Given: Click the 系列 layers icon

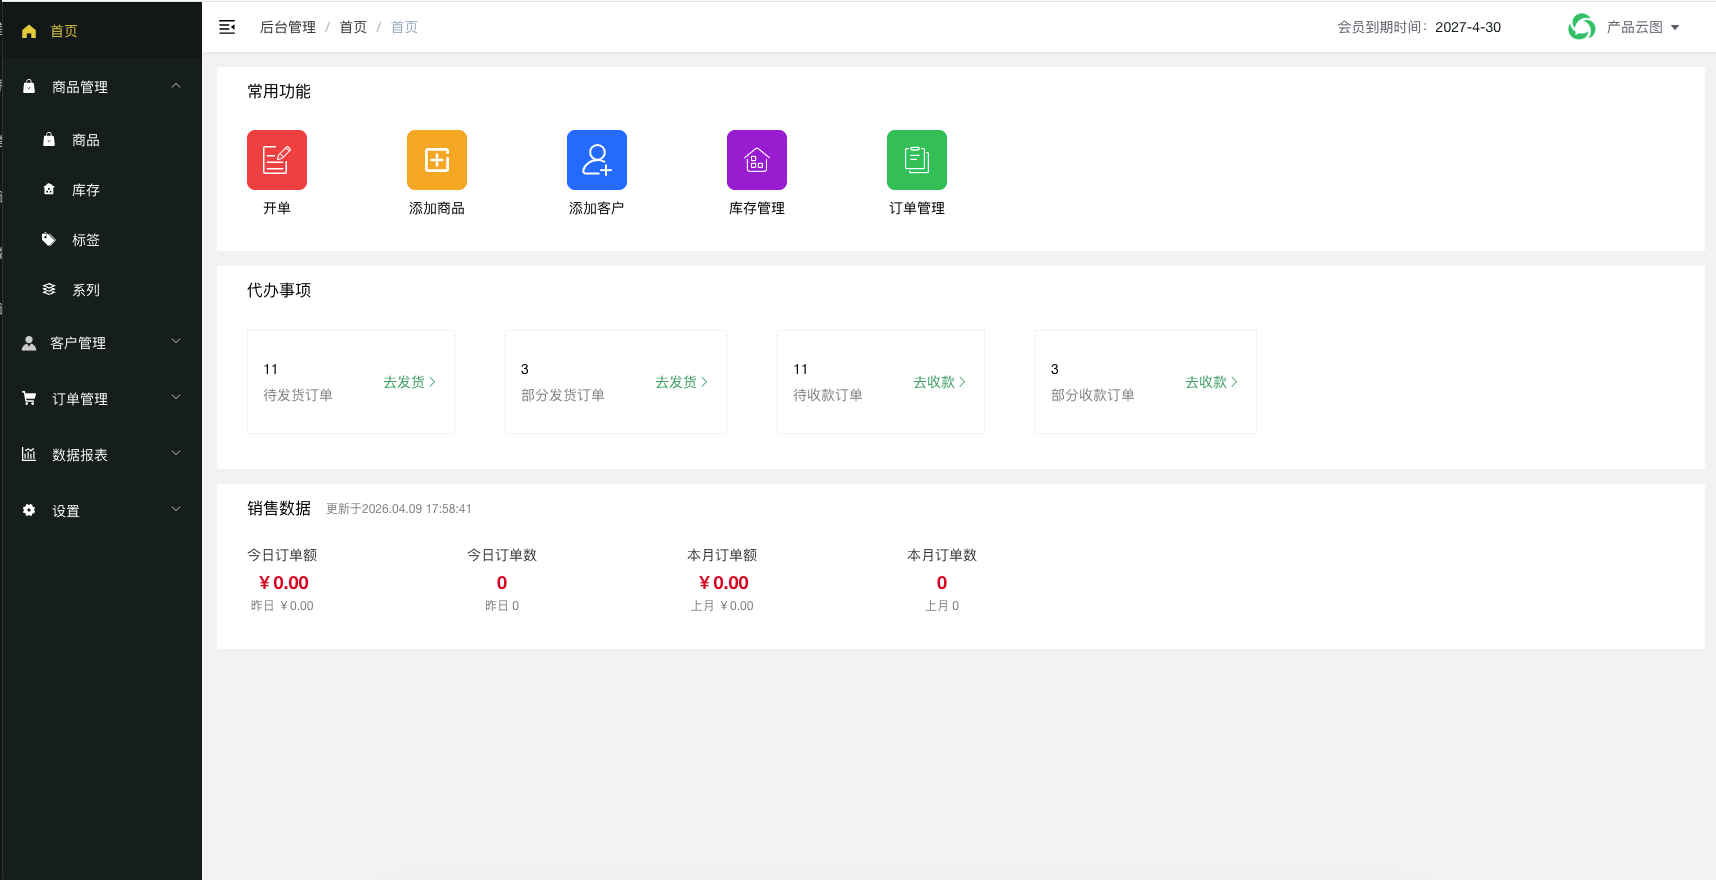Looking at the screenshot, I should point(49,289).
